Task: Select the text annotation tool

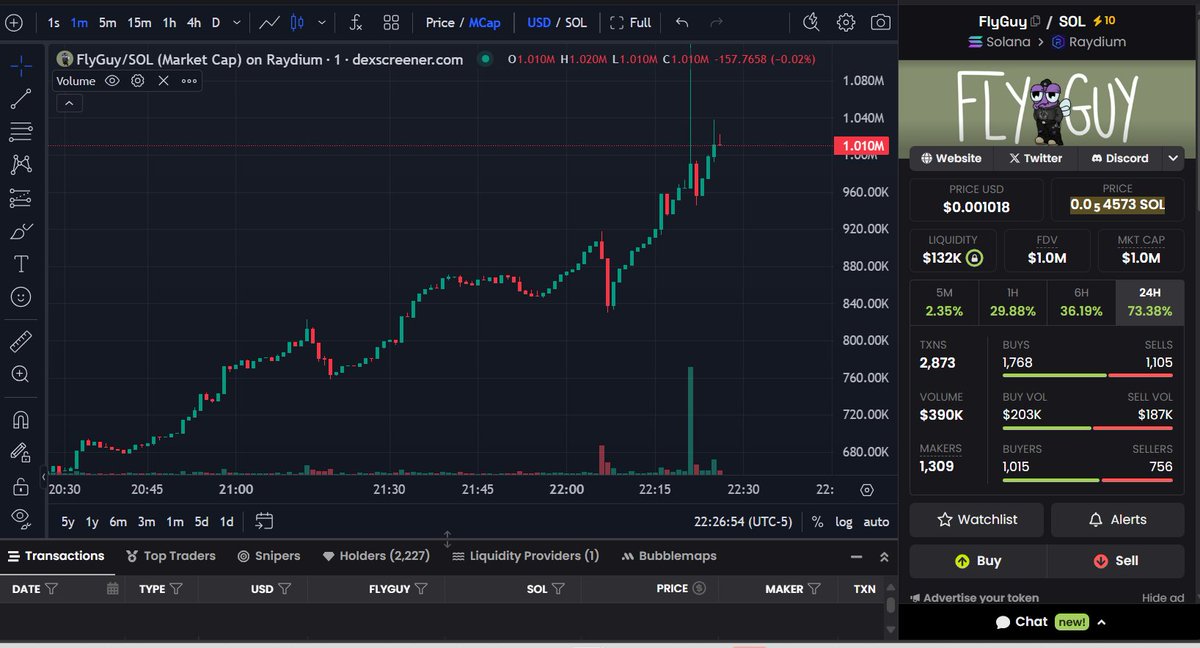Action: [x=21, y=264]
